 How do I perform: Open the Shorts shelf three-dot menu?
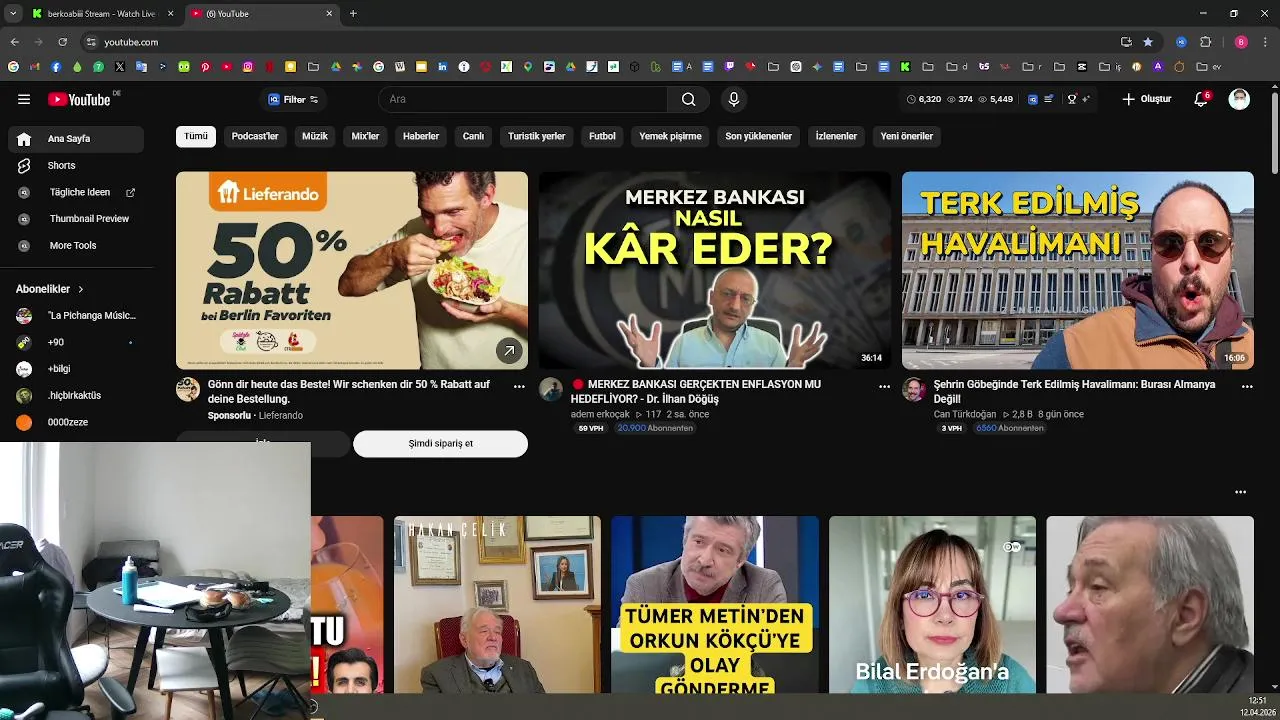click(1241, 492)
